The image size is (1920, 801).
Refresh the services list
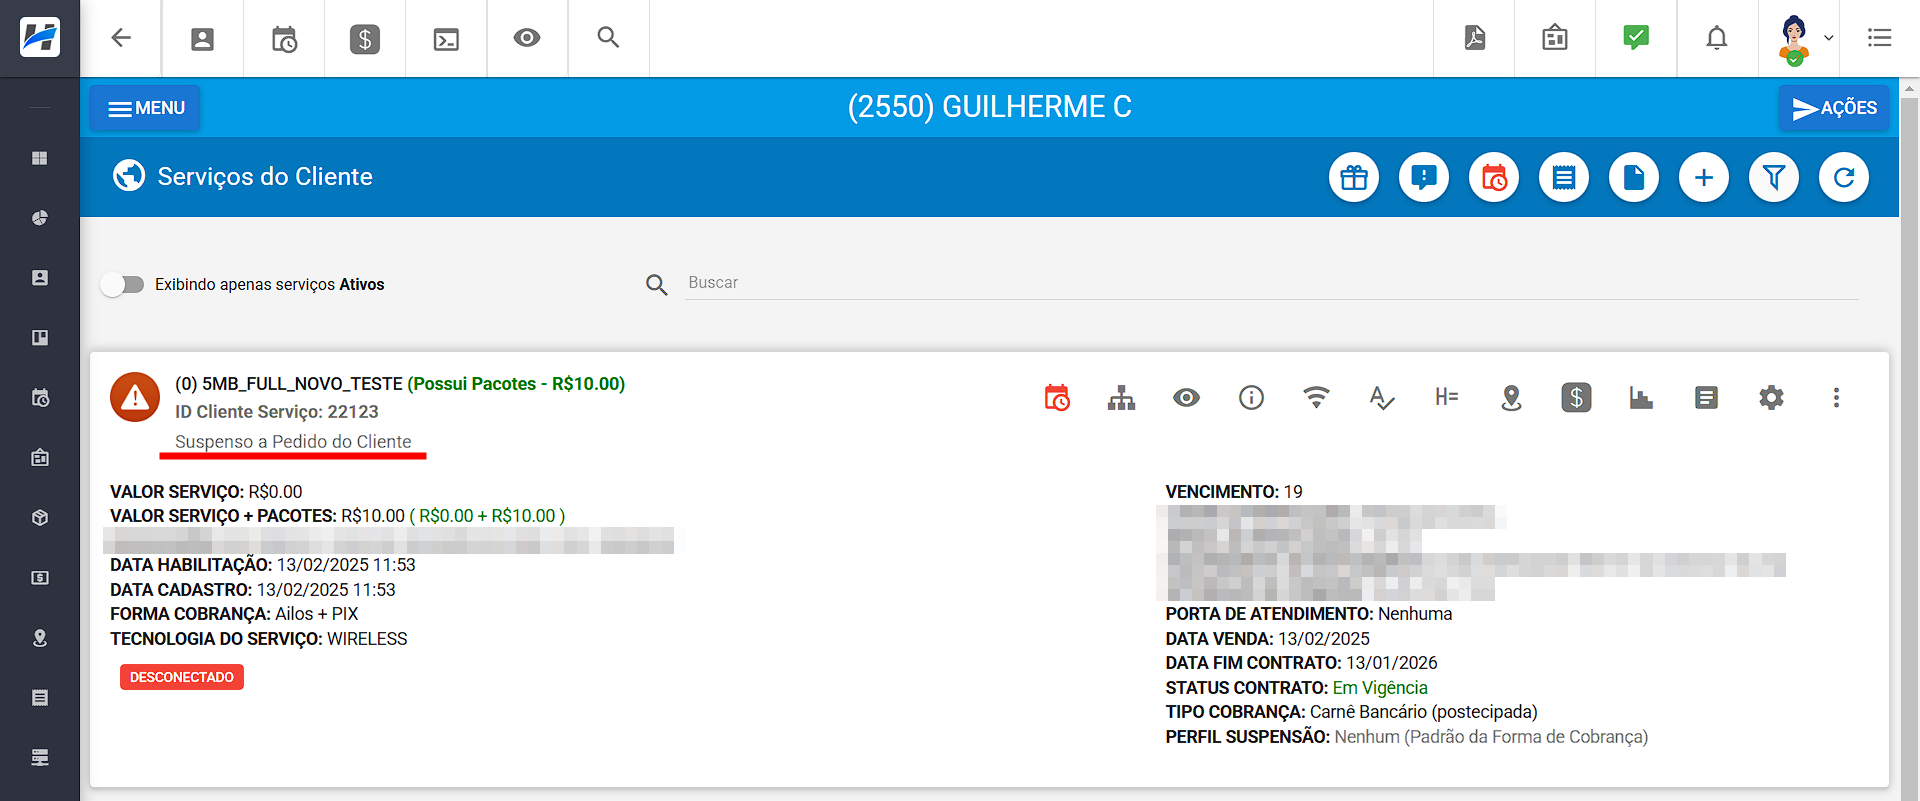coord(1844,177)
